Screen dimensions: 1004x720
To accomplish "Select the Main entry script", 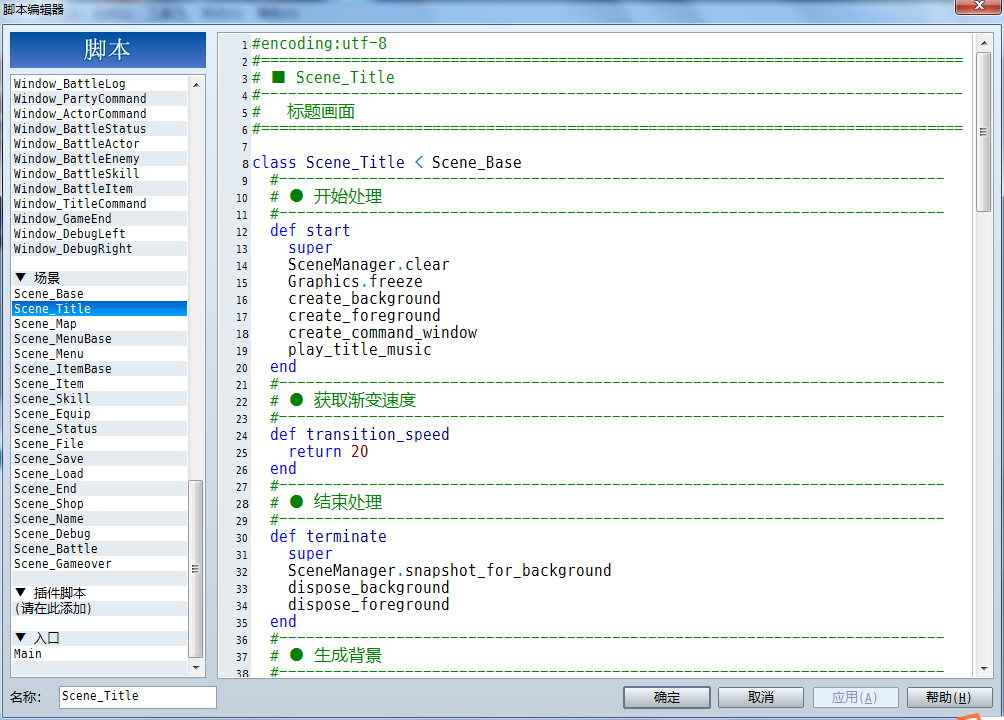I will point(100,654).
